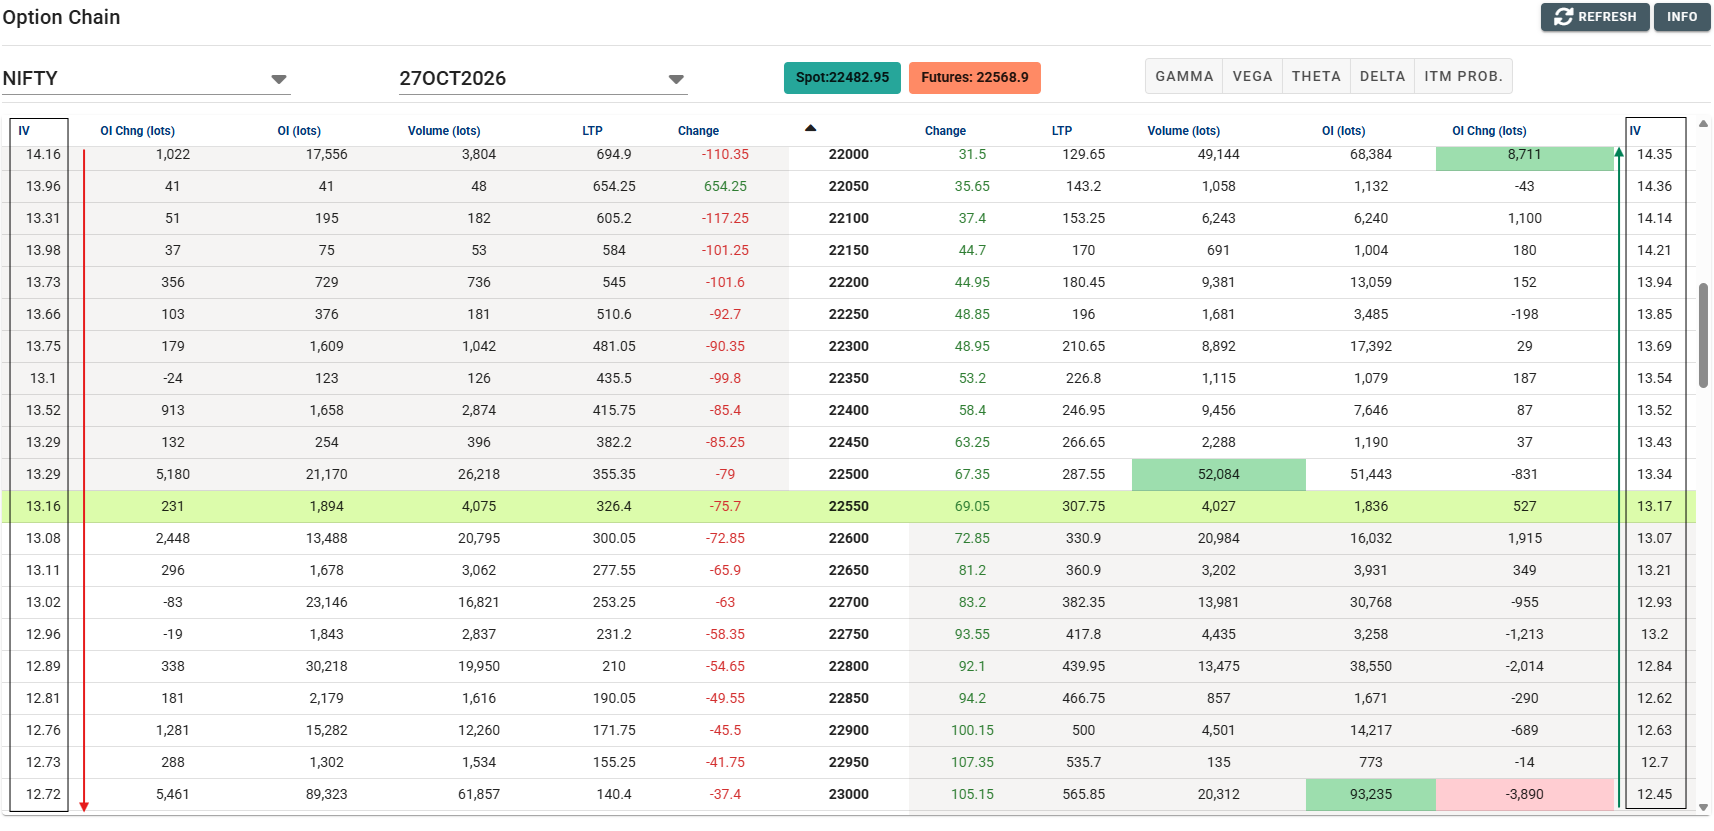Toggle the DELTA column
Viewport: 1714px width, 831px height.
pyautogui.click(x=1382, y=76)
